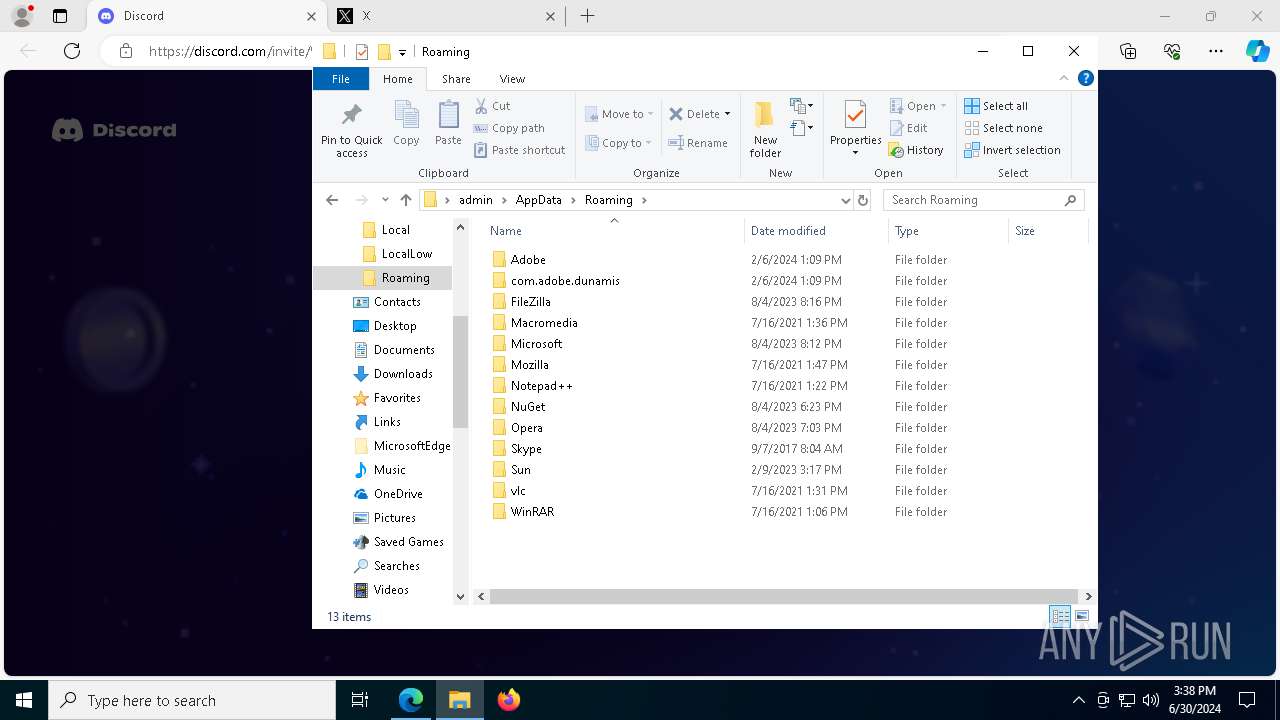Click the Rename command
This screenshot has width=1280, height=720.
[x=698, y=143]
